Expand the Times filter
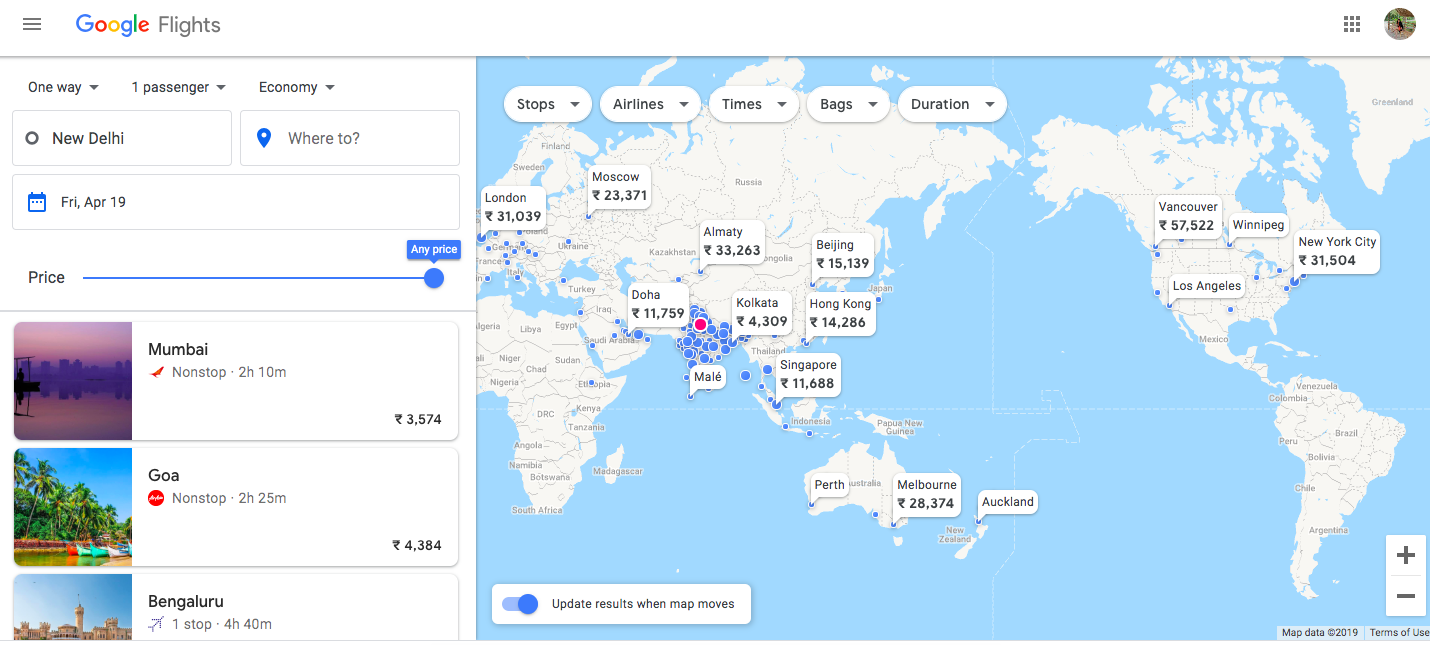The height and width of the screenshot is (645, 1430). pos(753,104)
